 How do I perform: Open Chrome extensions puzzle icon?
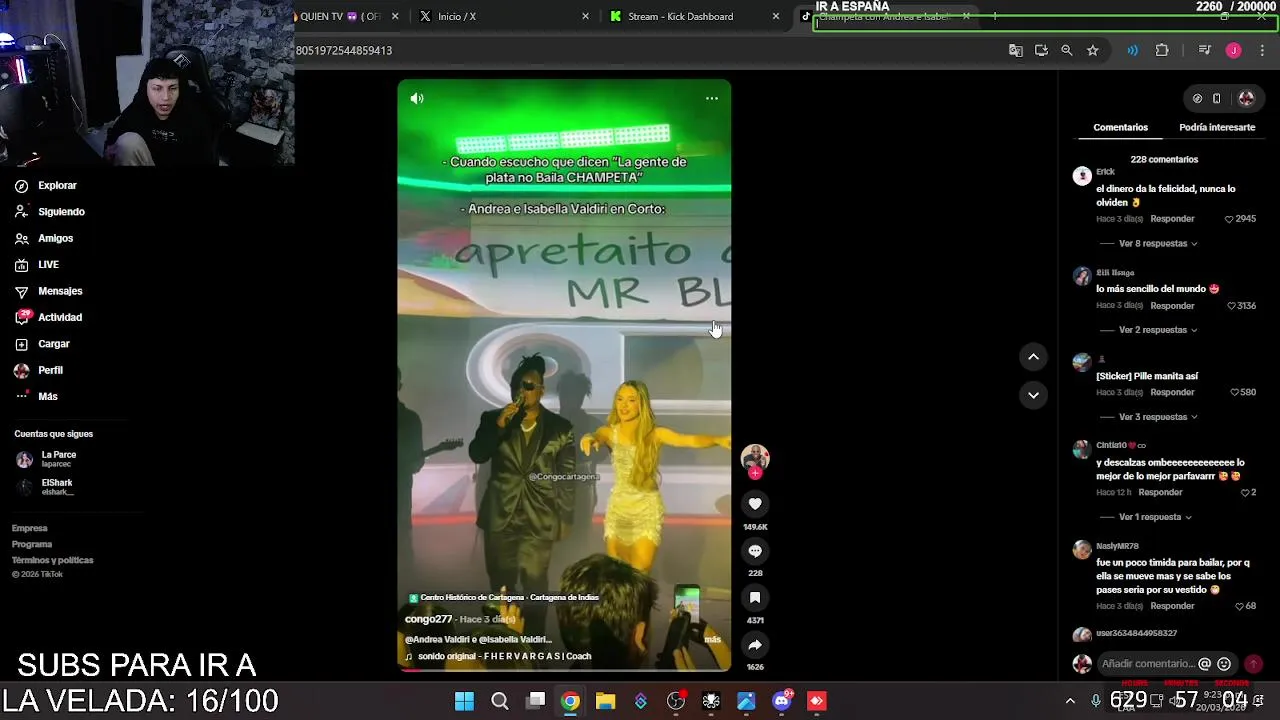pyautogui.click(x=1162, y=50)
